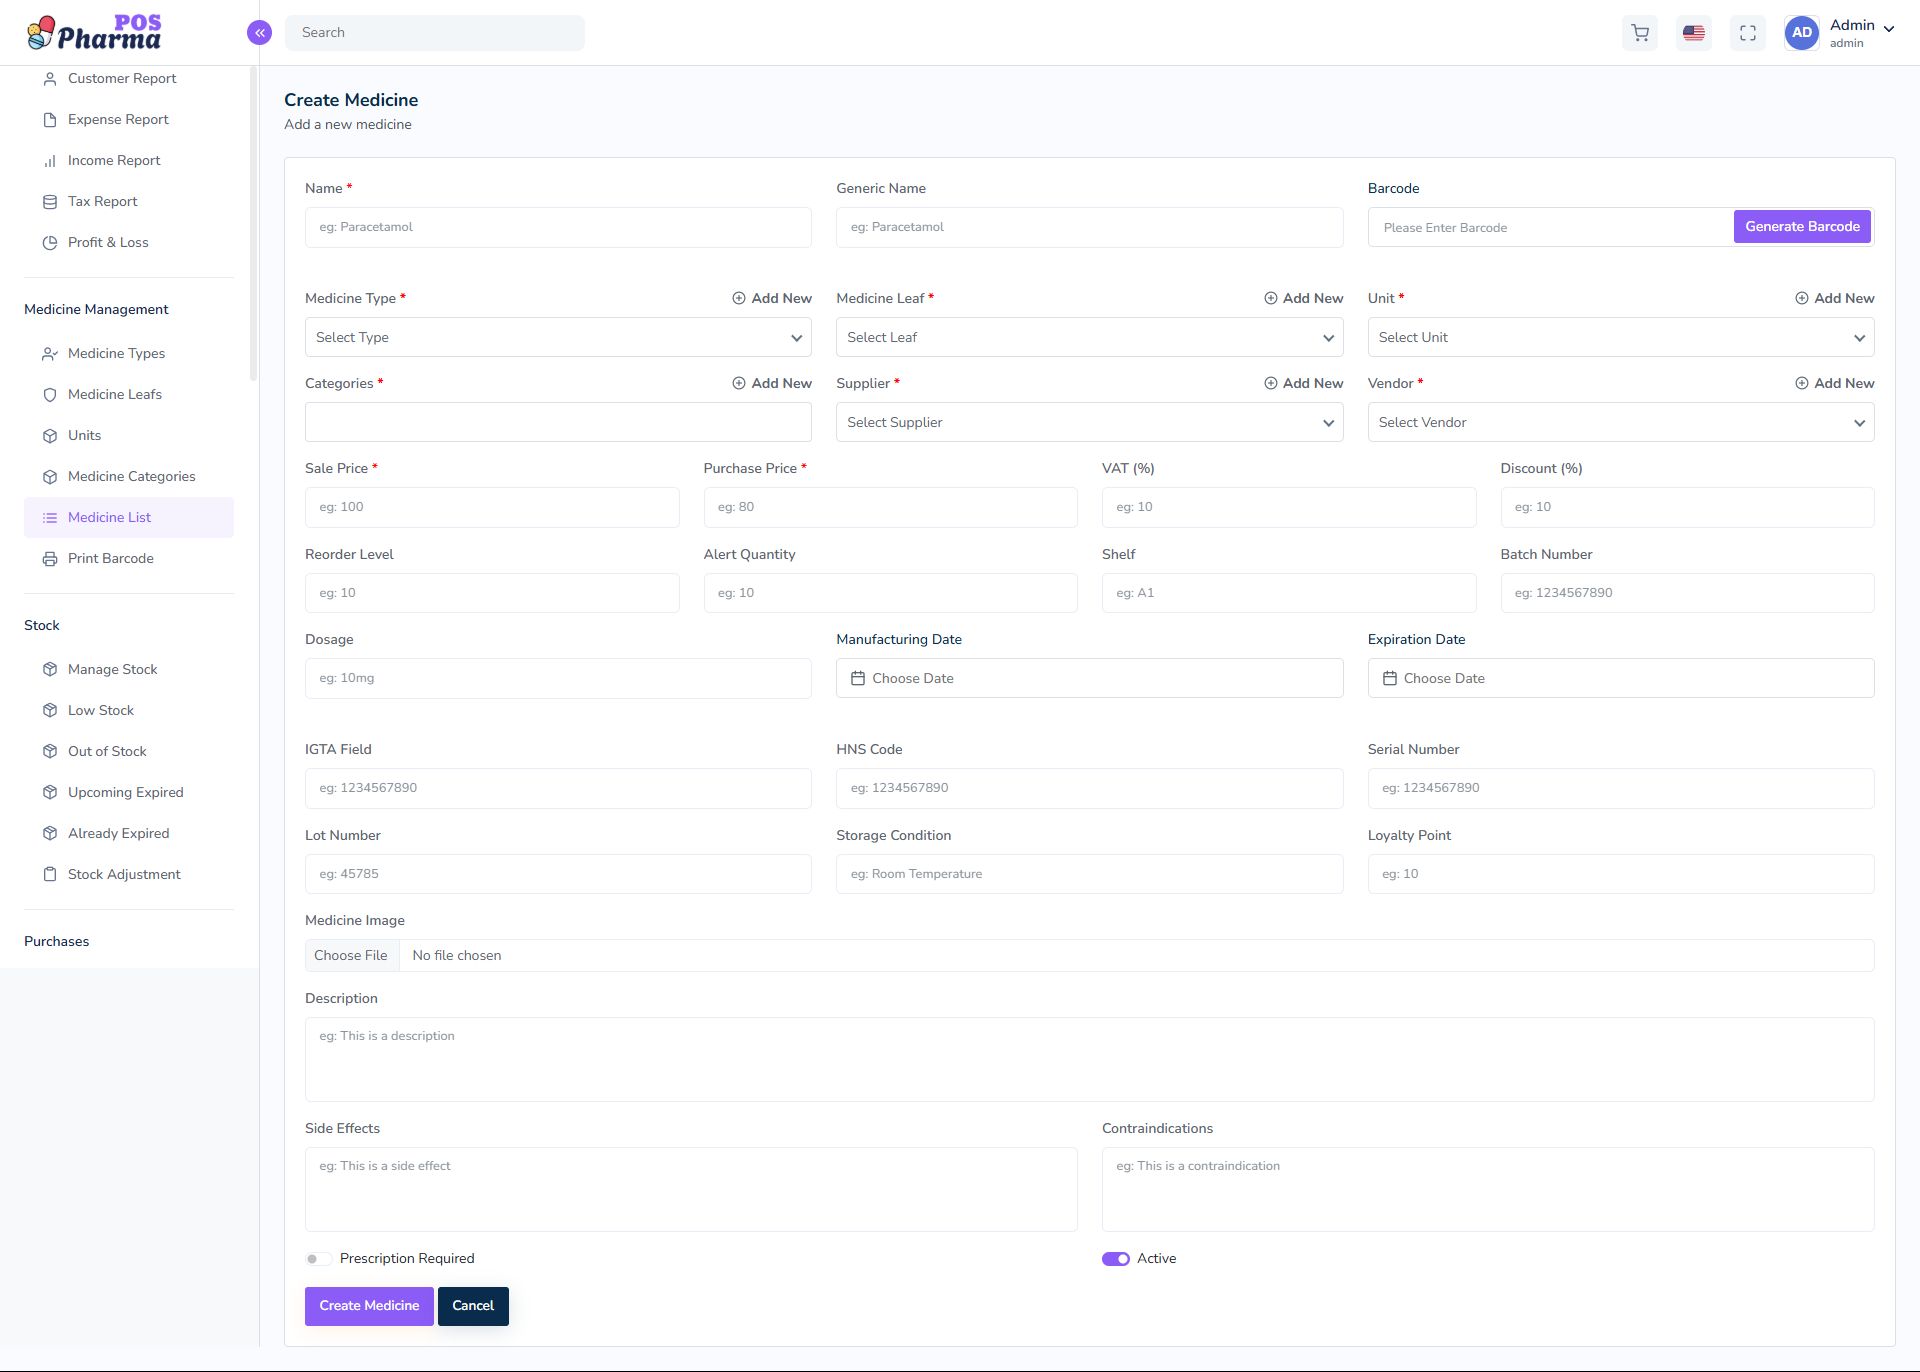Open the shopping cart icon
The image size is (1920, 1372).
1640,33
